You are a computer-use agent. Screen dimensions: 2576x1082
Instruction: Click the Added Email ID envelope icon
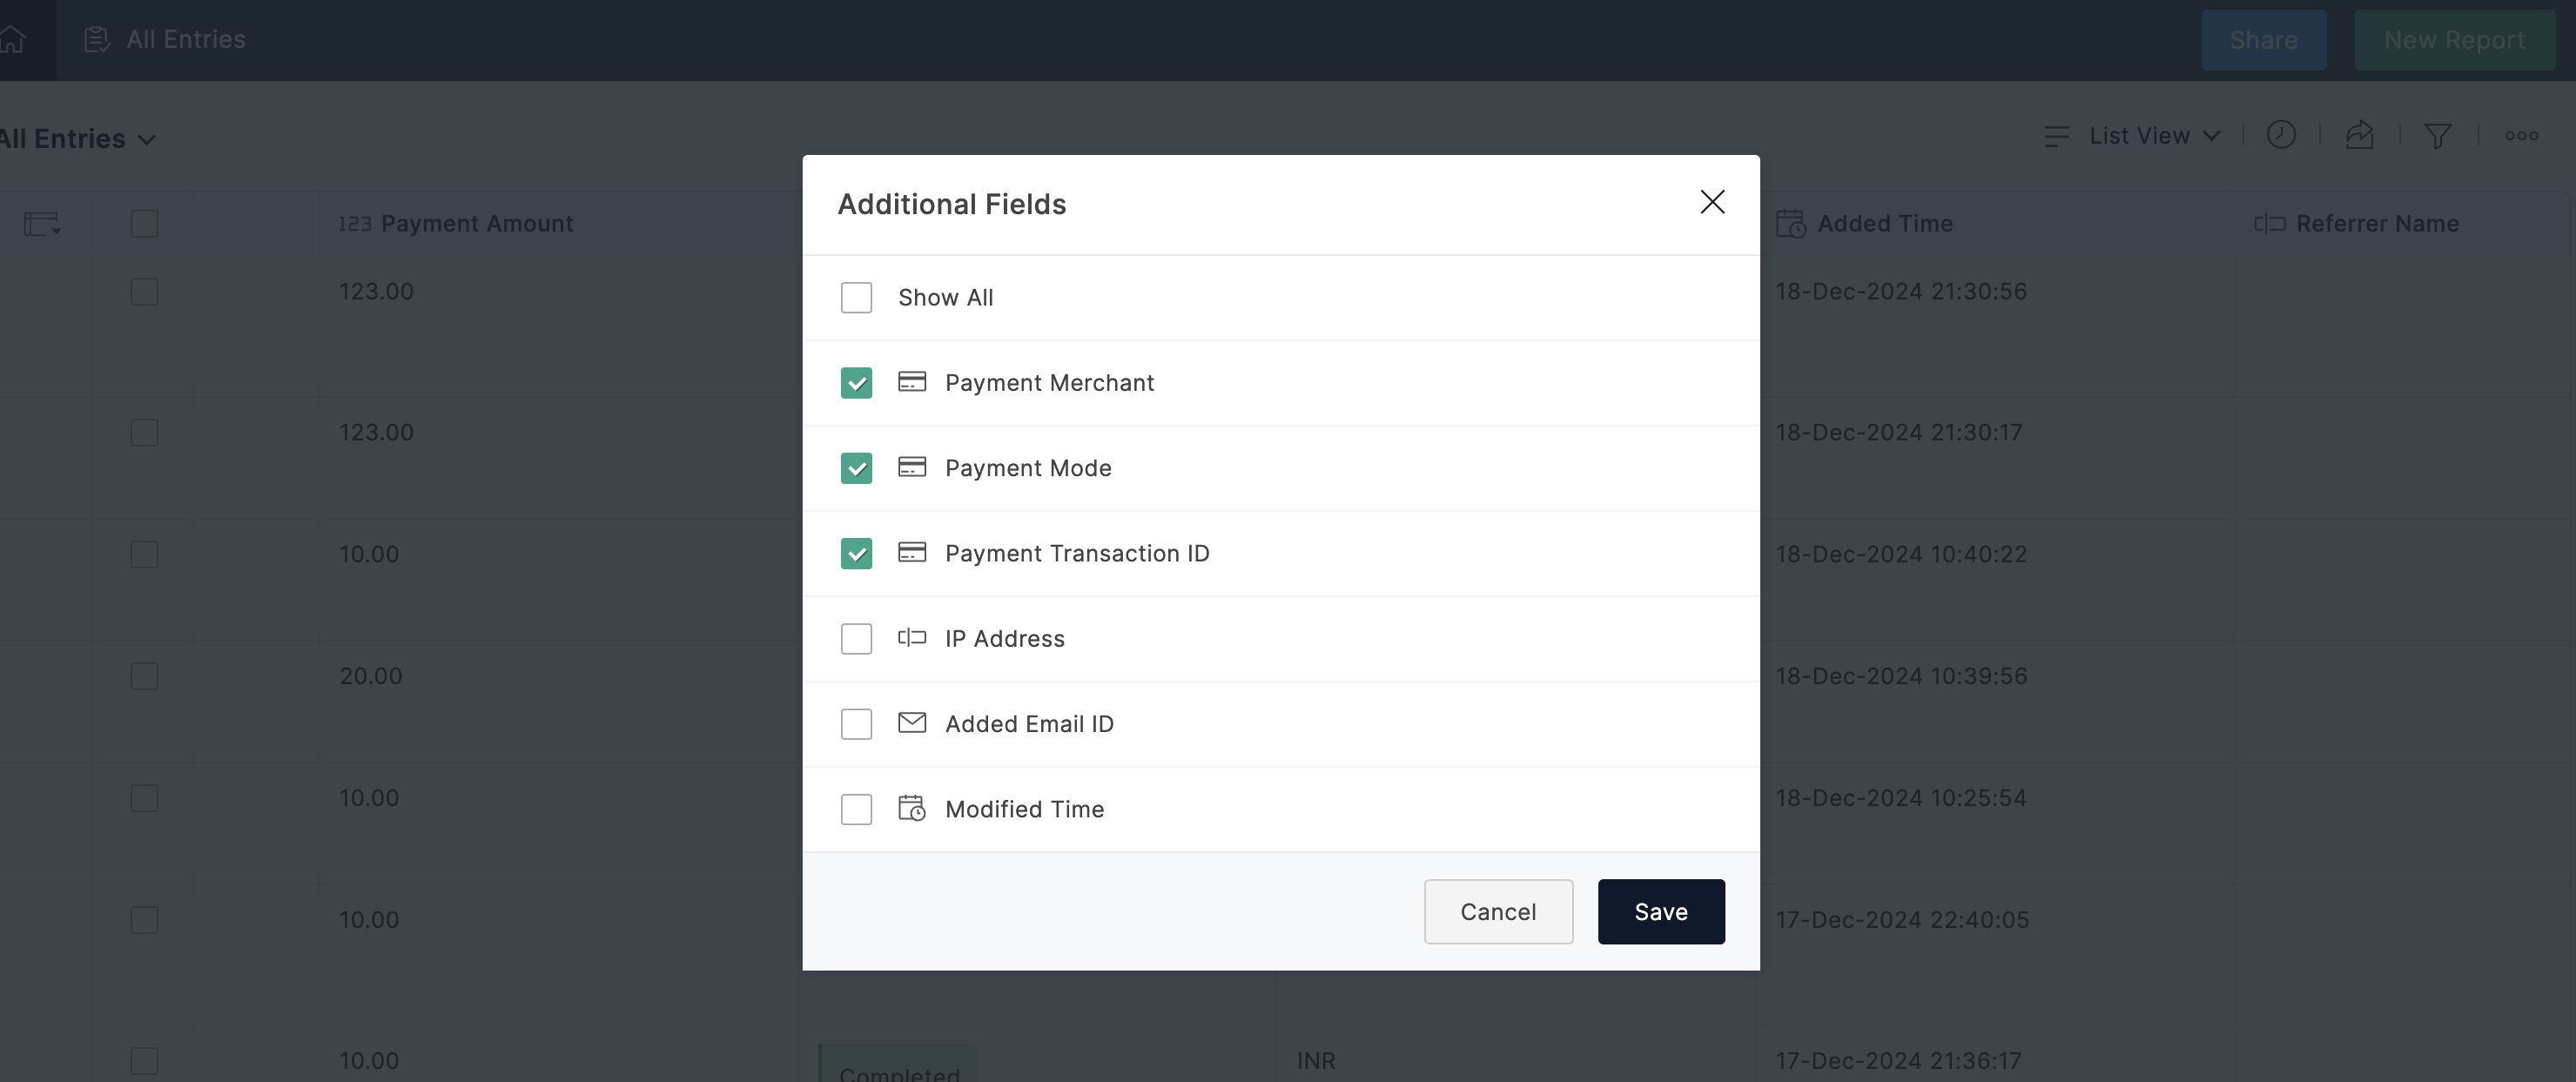pyautogui.click(x=911, y=724)
